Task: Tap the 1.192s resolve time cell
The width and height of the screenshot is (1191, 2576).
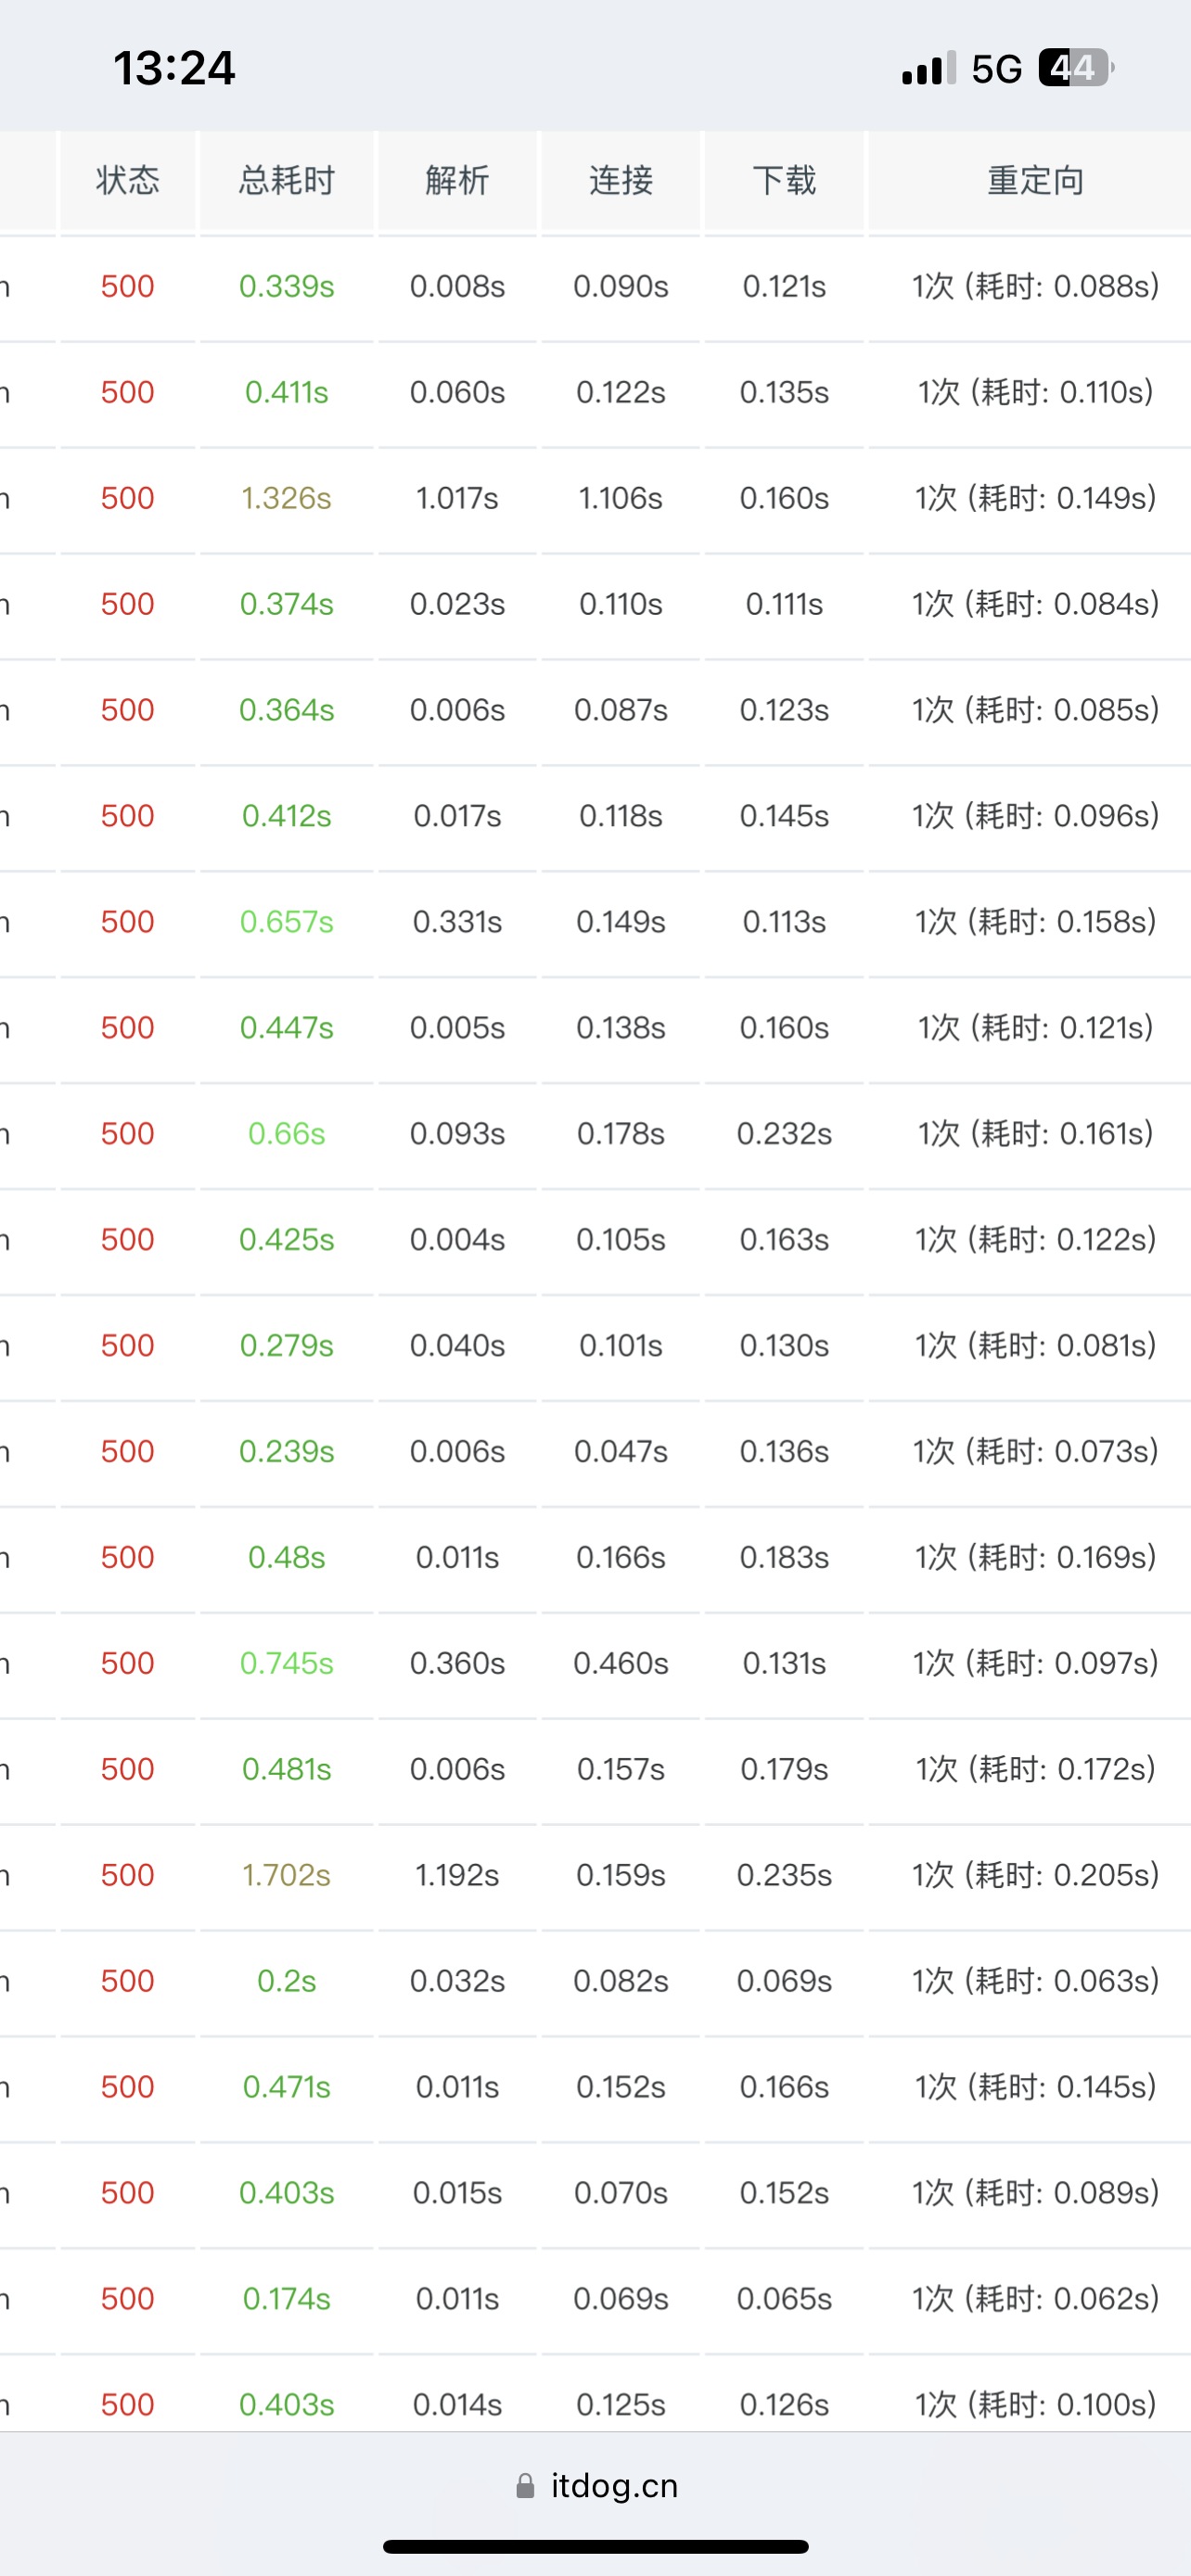Action: click(457, 1875)
